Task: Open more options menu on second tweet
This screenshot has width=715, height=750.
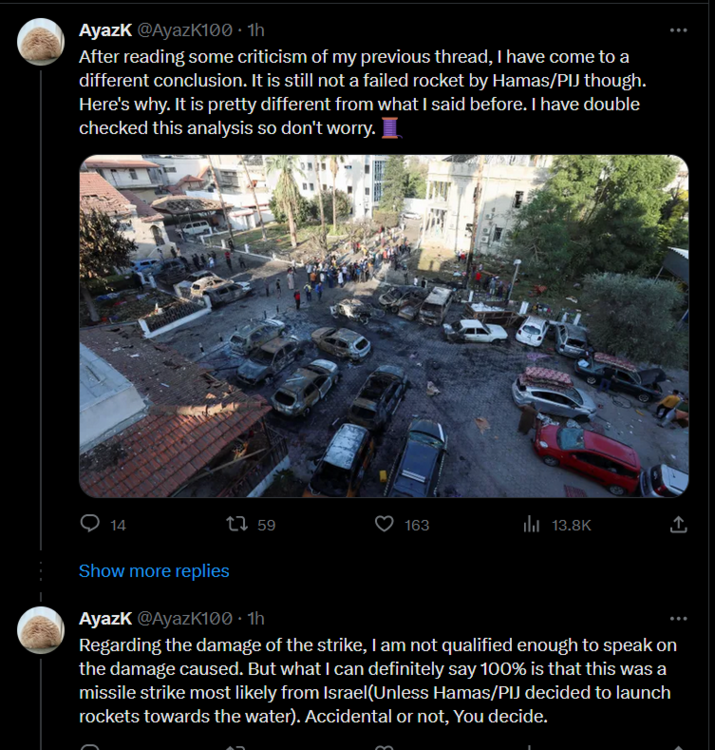Action: tap(678, 618)
